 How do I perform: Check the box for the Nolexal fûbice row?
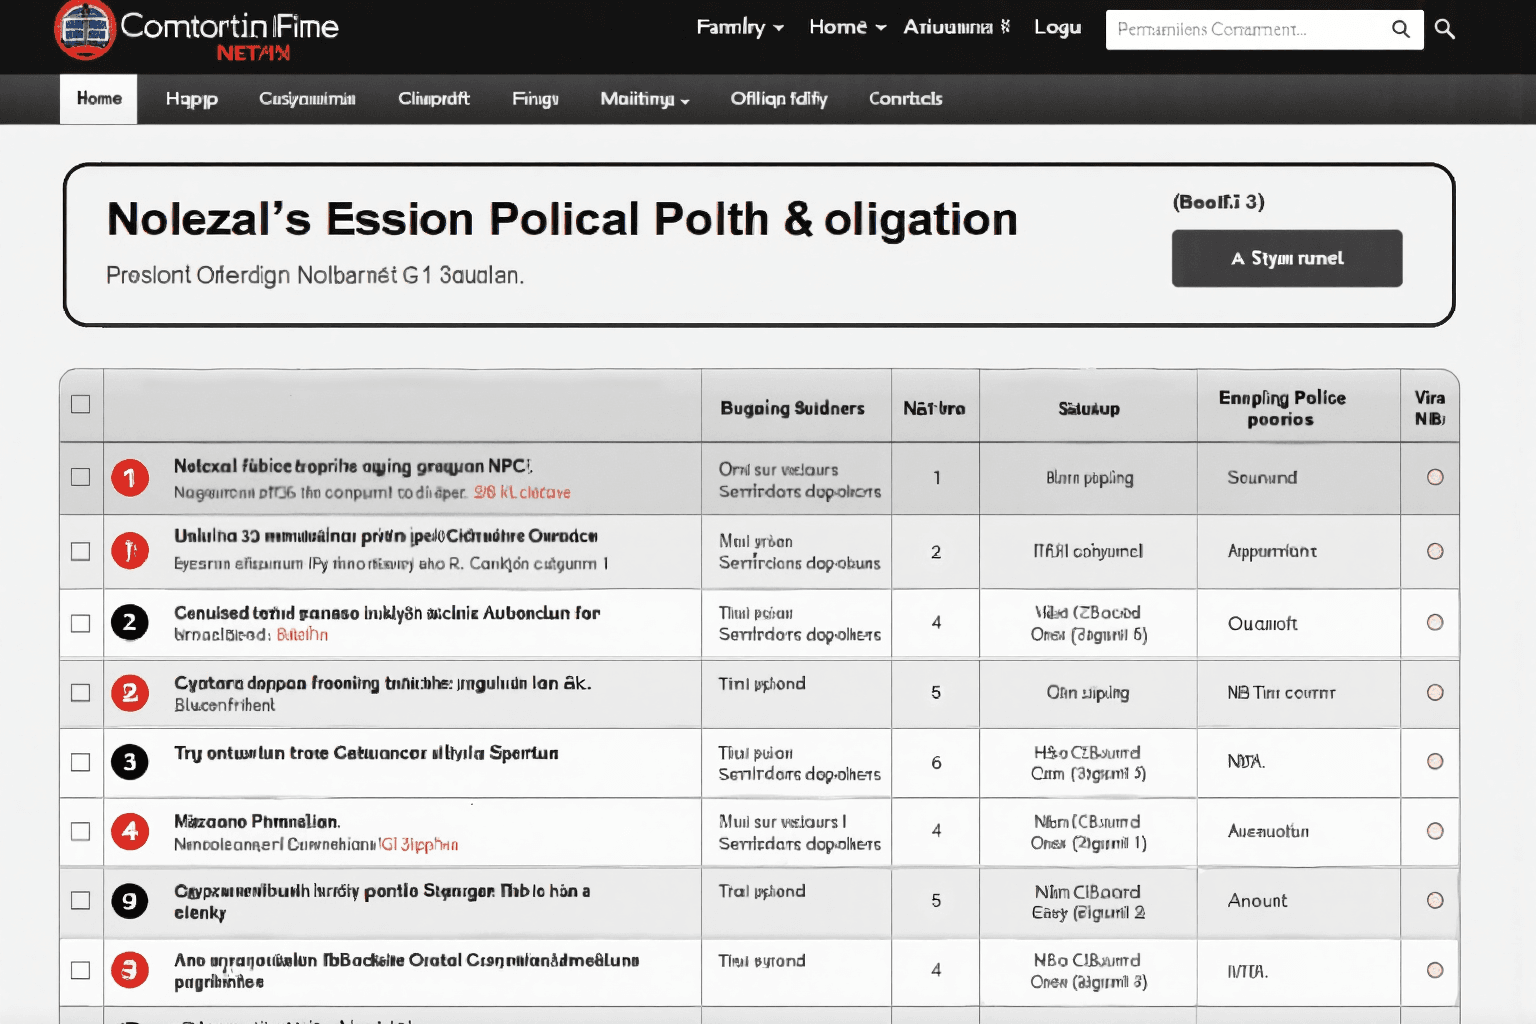click(x=81, y=477)
